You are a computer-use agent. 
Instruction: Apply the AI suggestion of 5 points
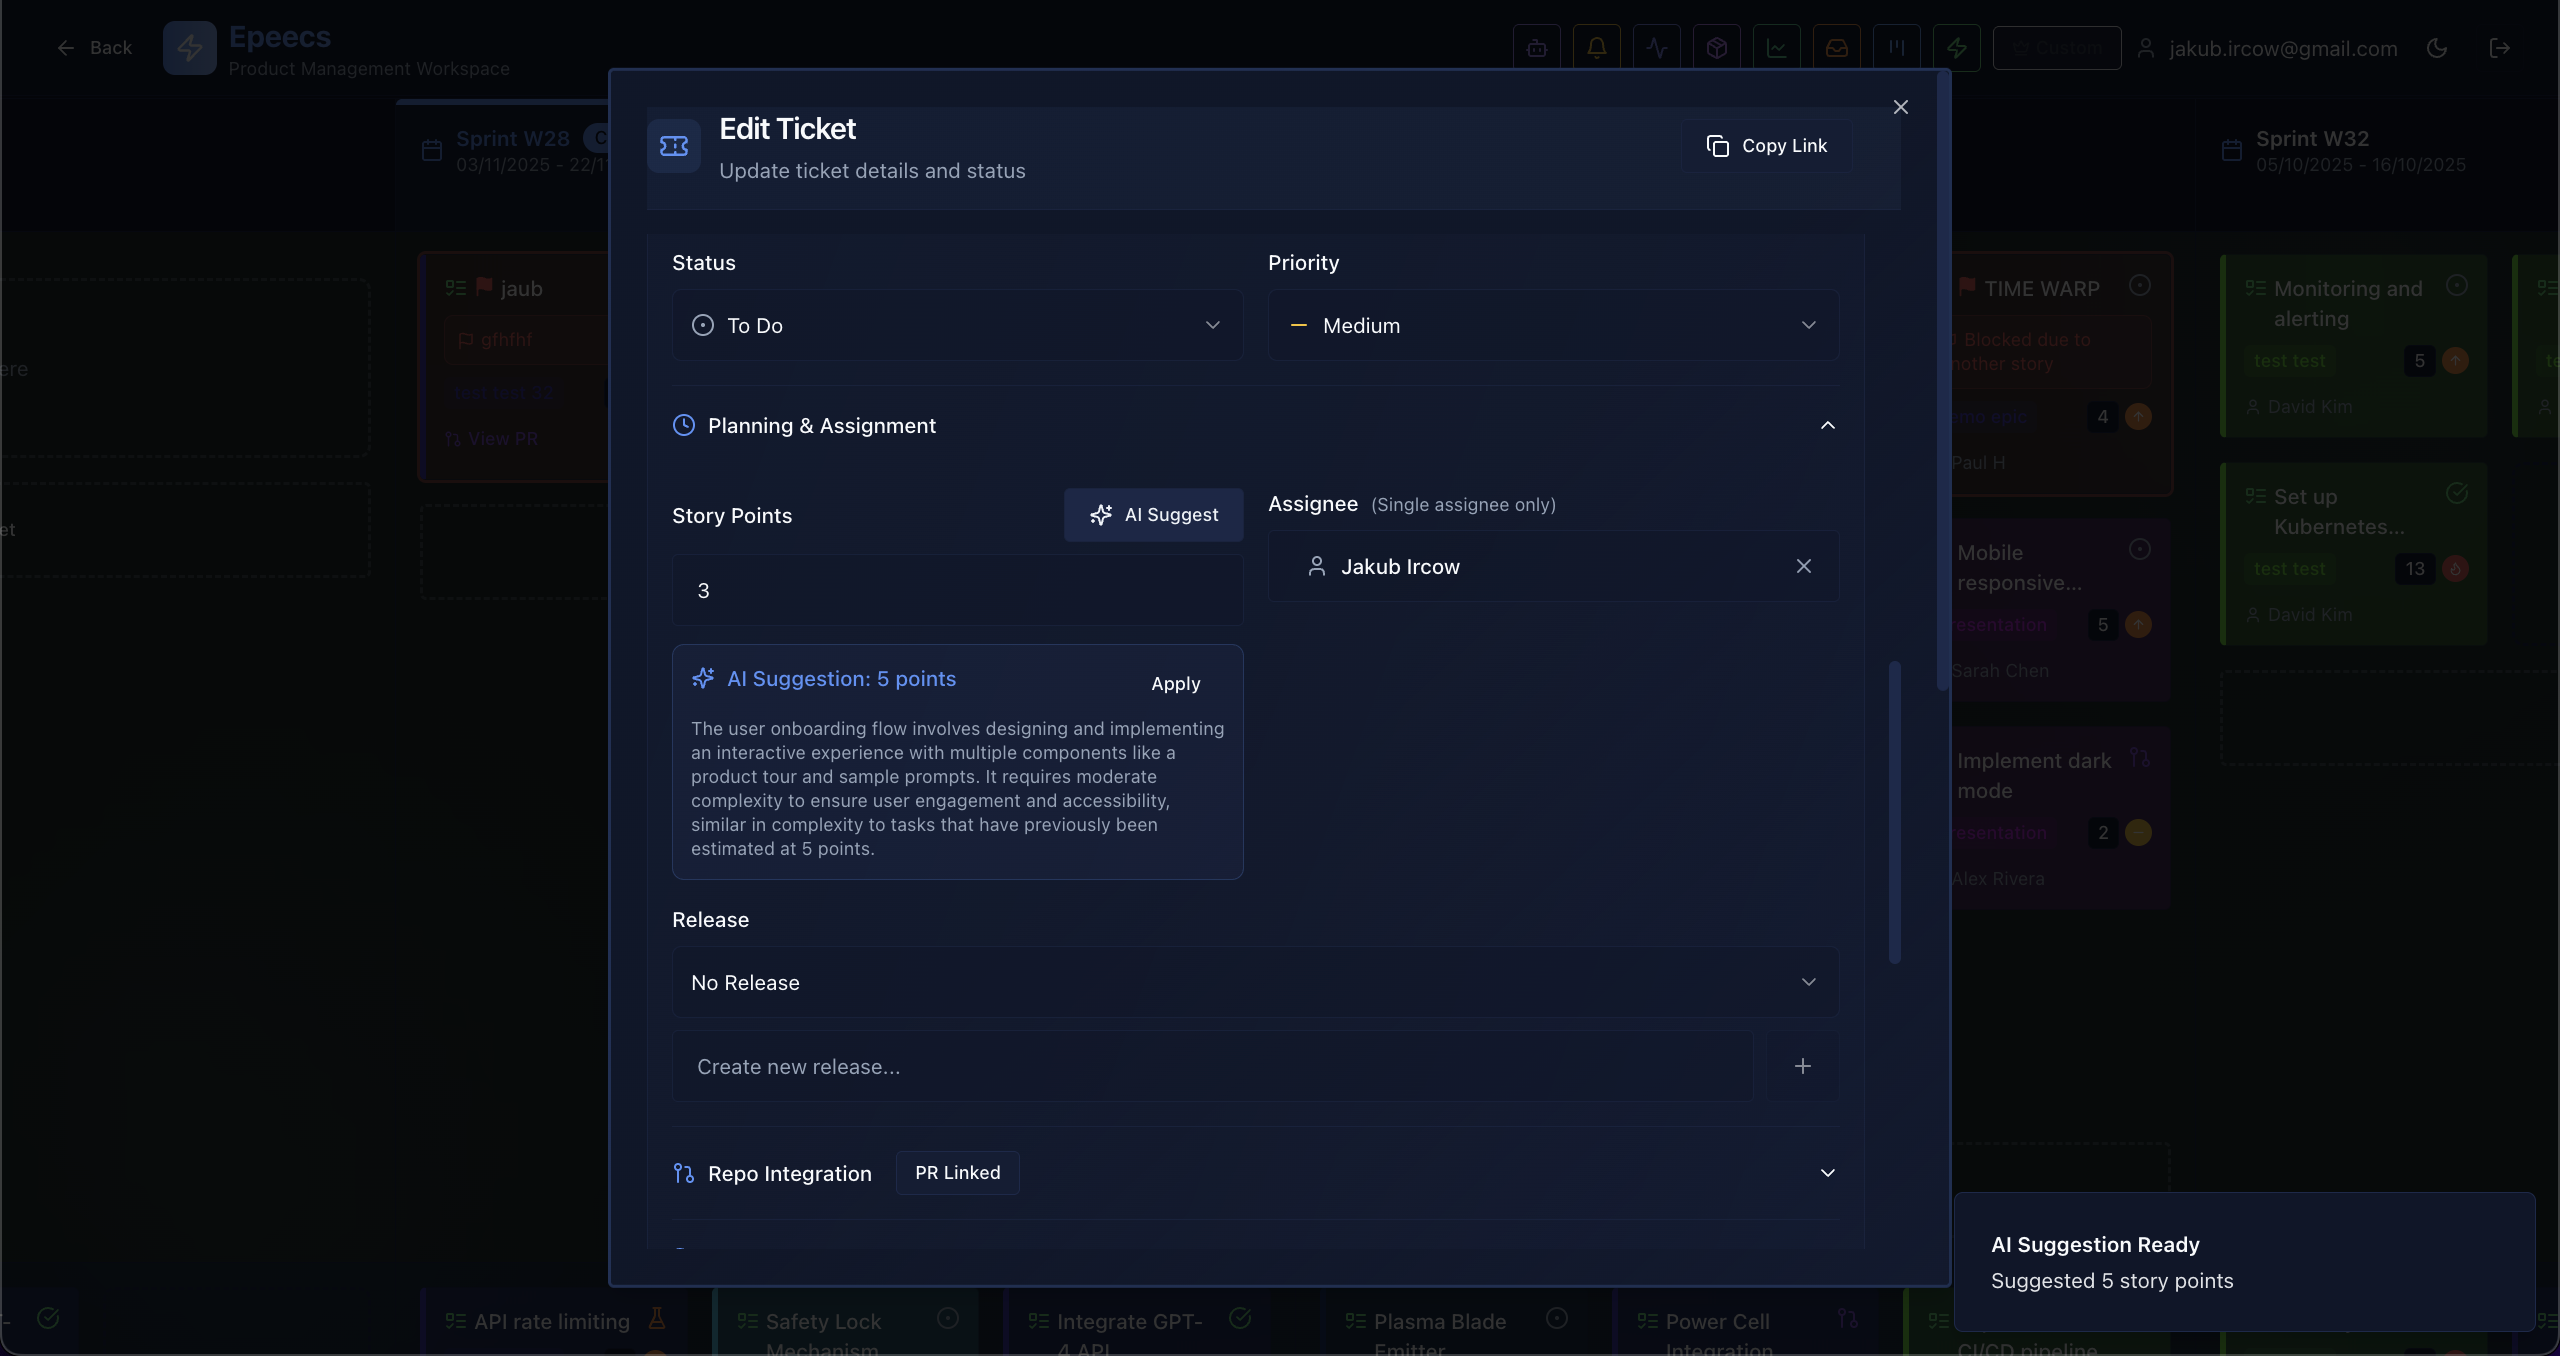[x=1175, y=684]
